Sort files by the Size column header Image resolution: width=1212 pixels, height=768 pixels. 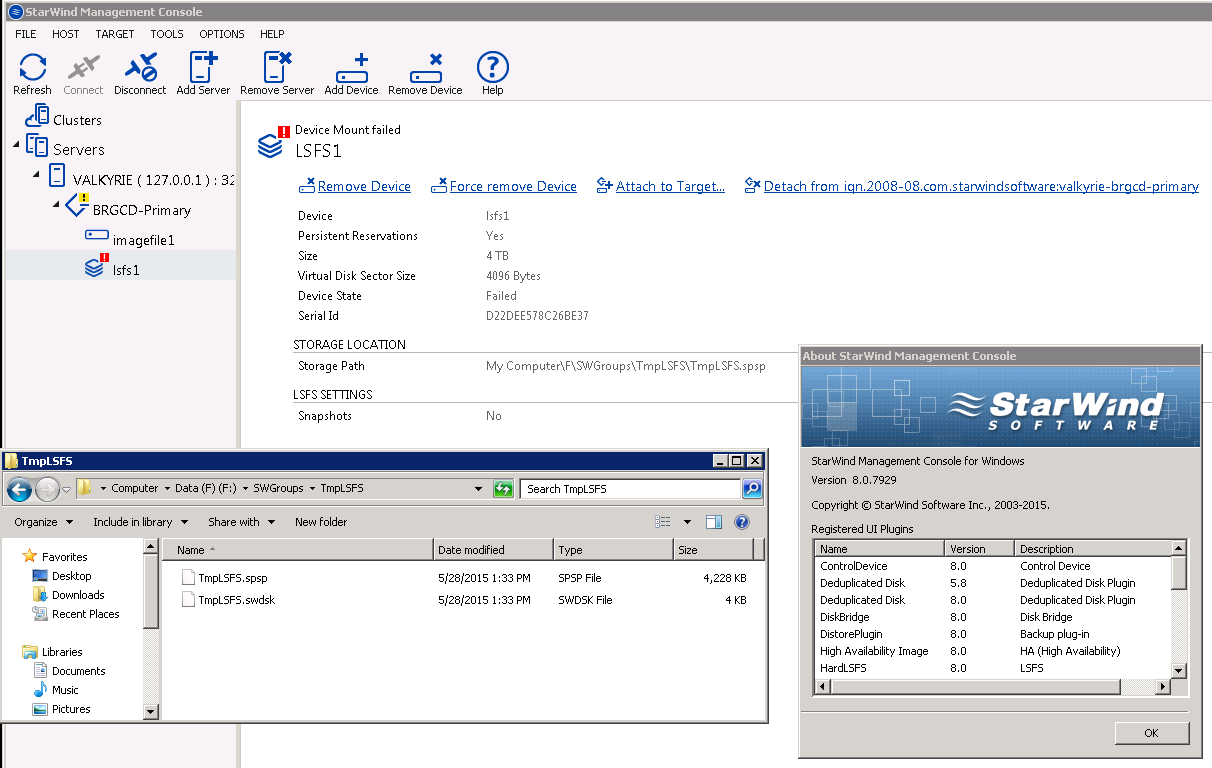(714, 550)
